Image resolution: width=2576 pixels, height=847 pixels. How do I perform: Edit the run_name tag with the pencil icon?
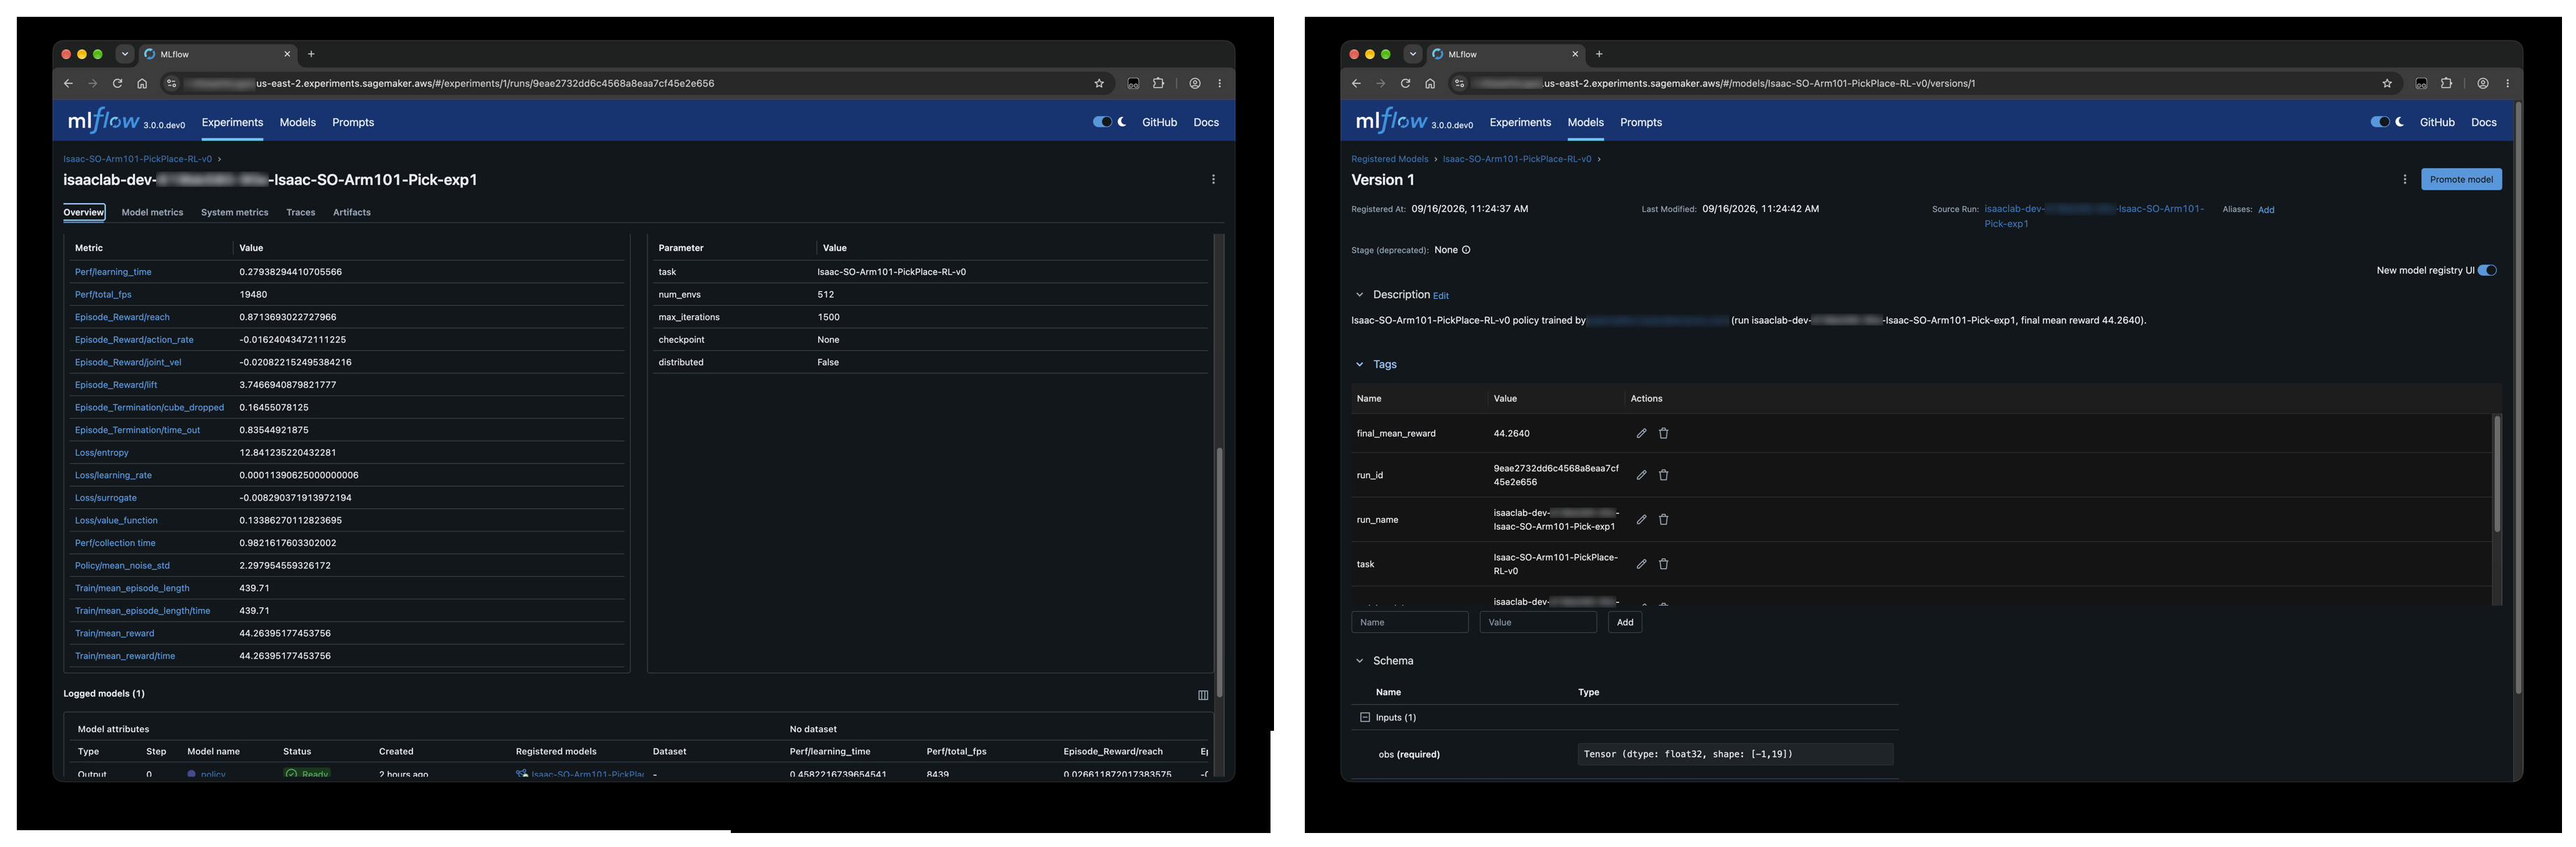tap(1641, 520)
